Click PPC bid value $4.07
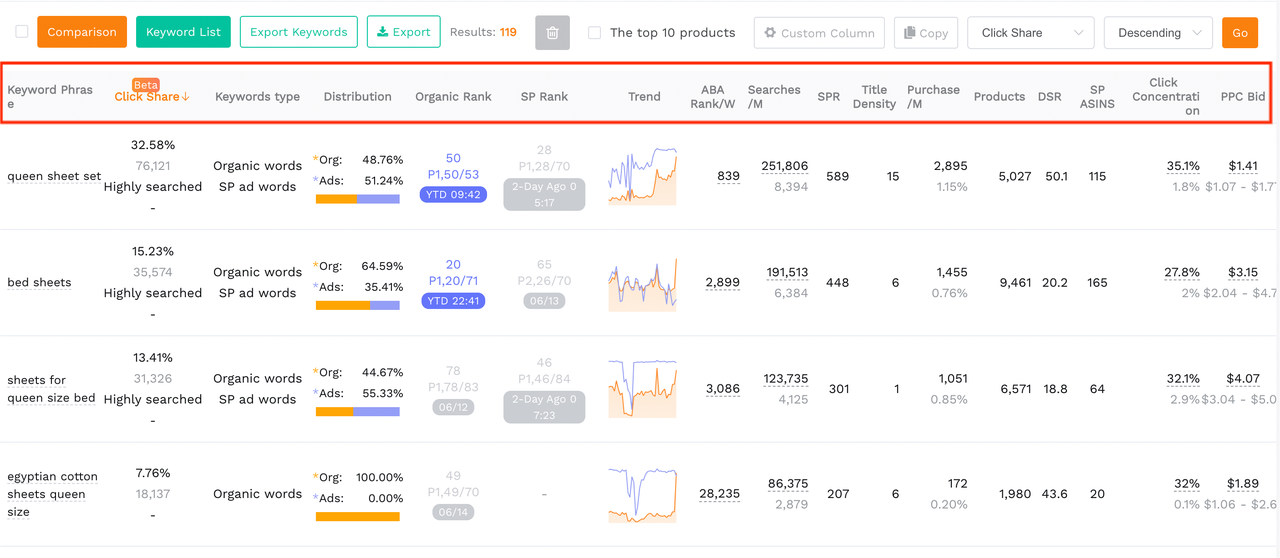Image resolution: width=1280 pixels, height=558 pixels. [1243, 379]
